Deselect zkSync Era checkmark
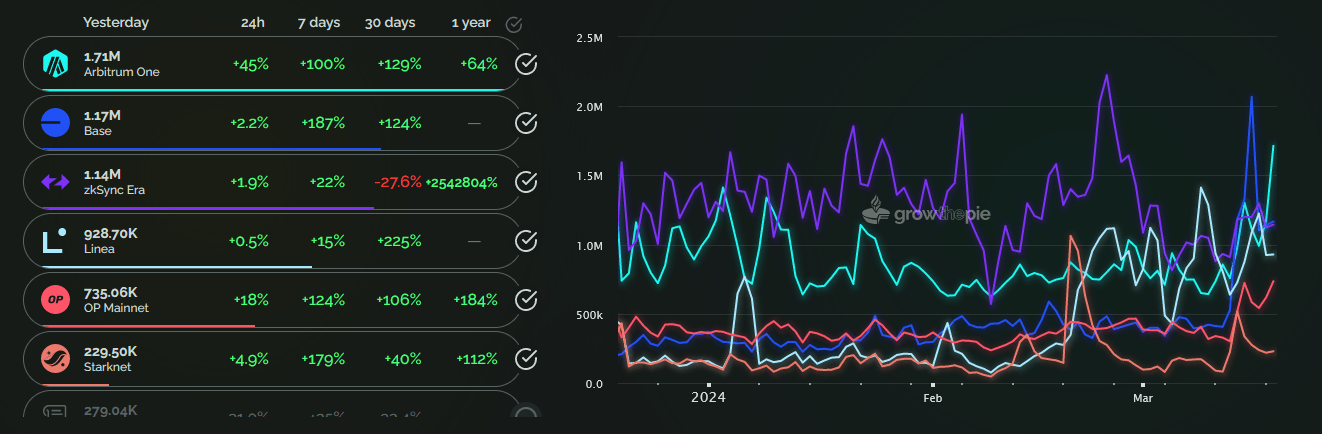 pos(526,182)
